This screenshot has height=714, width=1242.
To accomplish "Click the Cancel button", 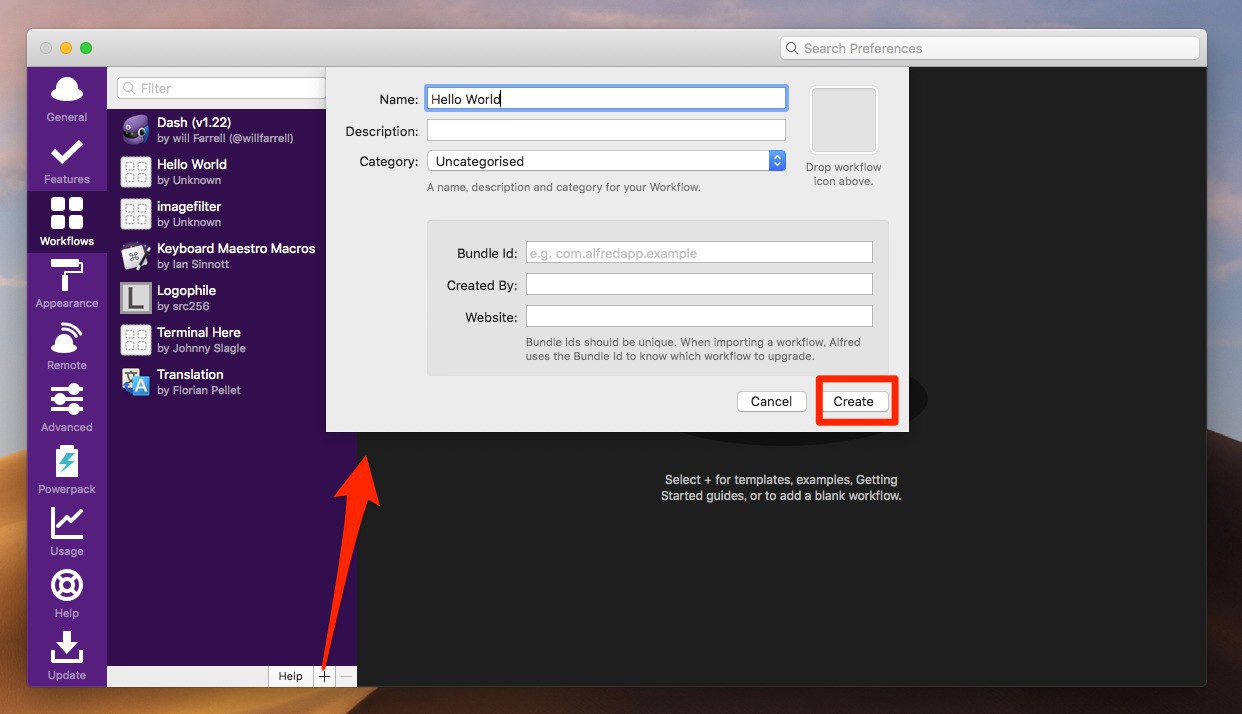I will pyautogui.click(x=771, y=401).
